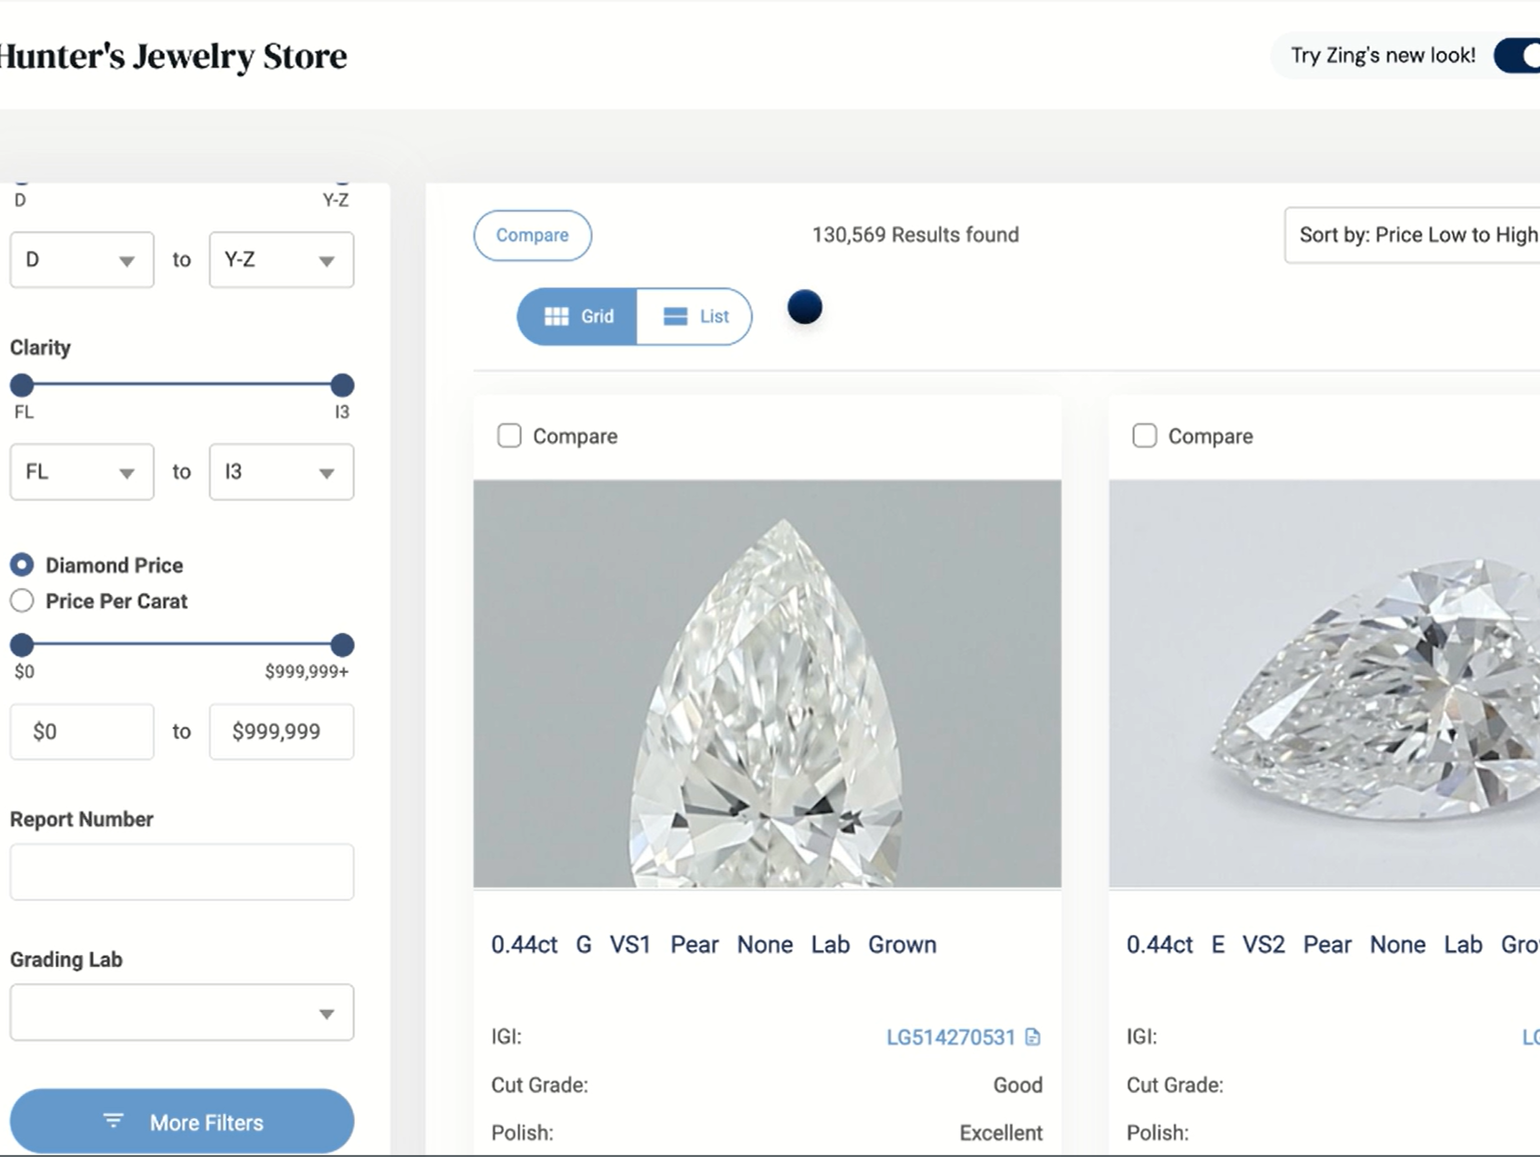
Task: Click the minimum price $0 field
Action: click(x=82, y=732)
